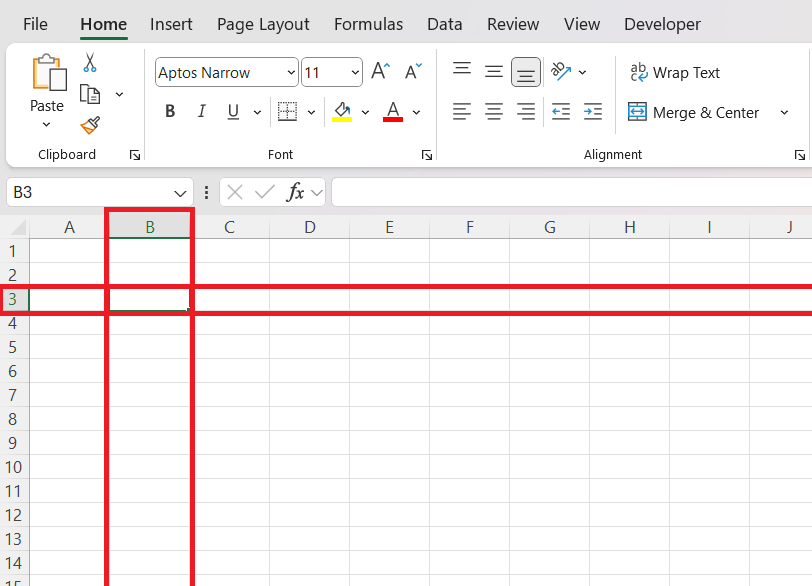Open the Clipboard dialog launcher
The image size is (812, 586).
[135, 155]
